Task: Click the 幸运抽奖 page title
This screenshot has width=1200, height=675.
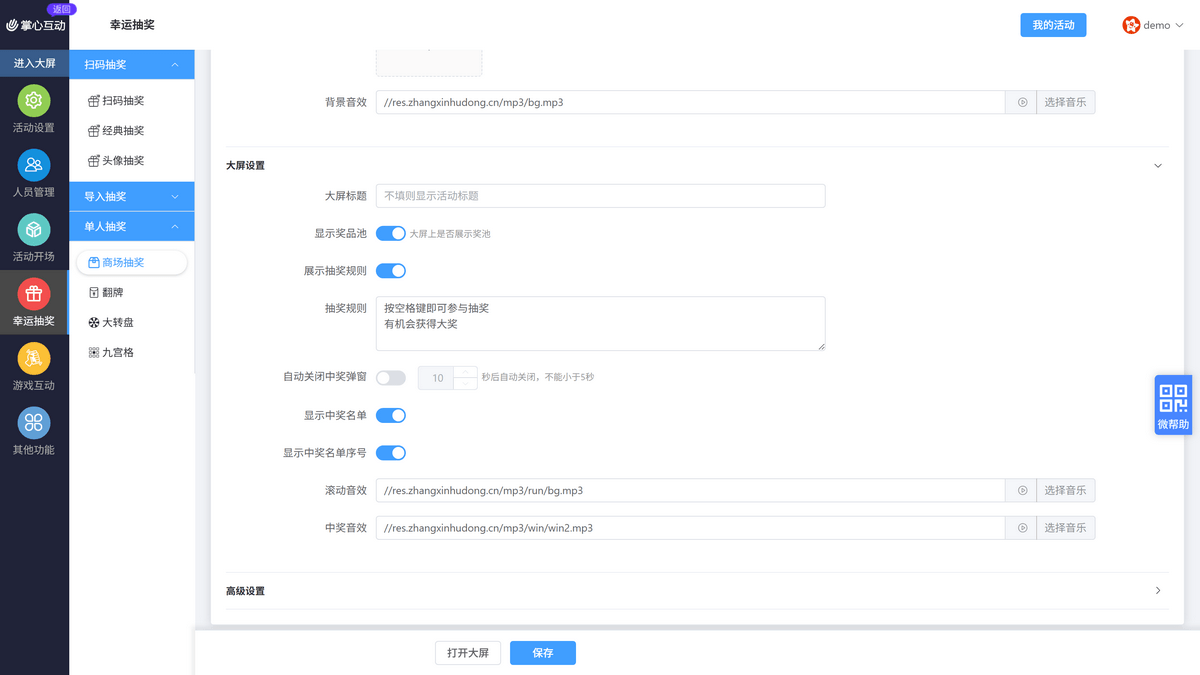Action: coord(132,25)
